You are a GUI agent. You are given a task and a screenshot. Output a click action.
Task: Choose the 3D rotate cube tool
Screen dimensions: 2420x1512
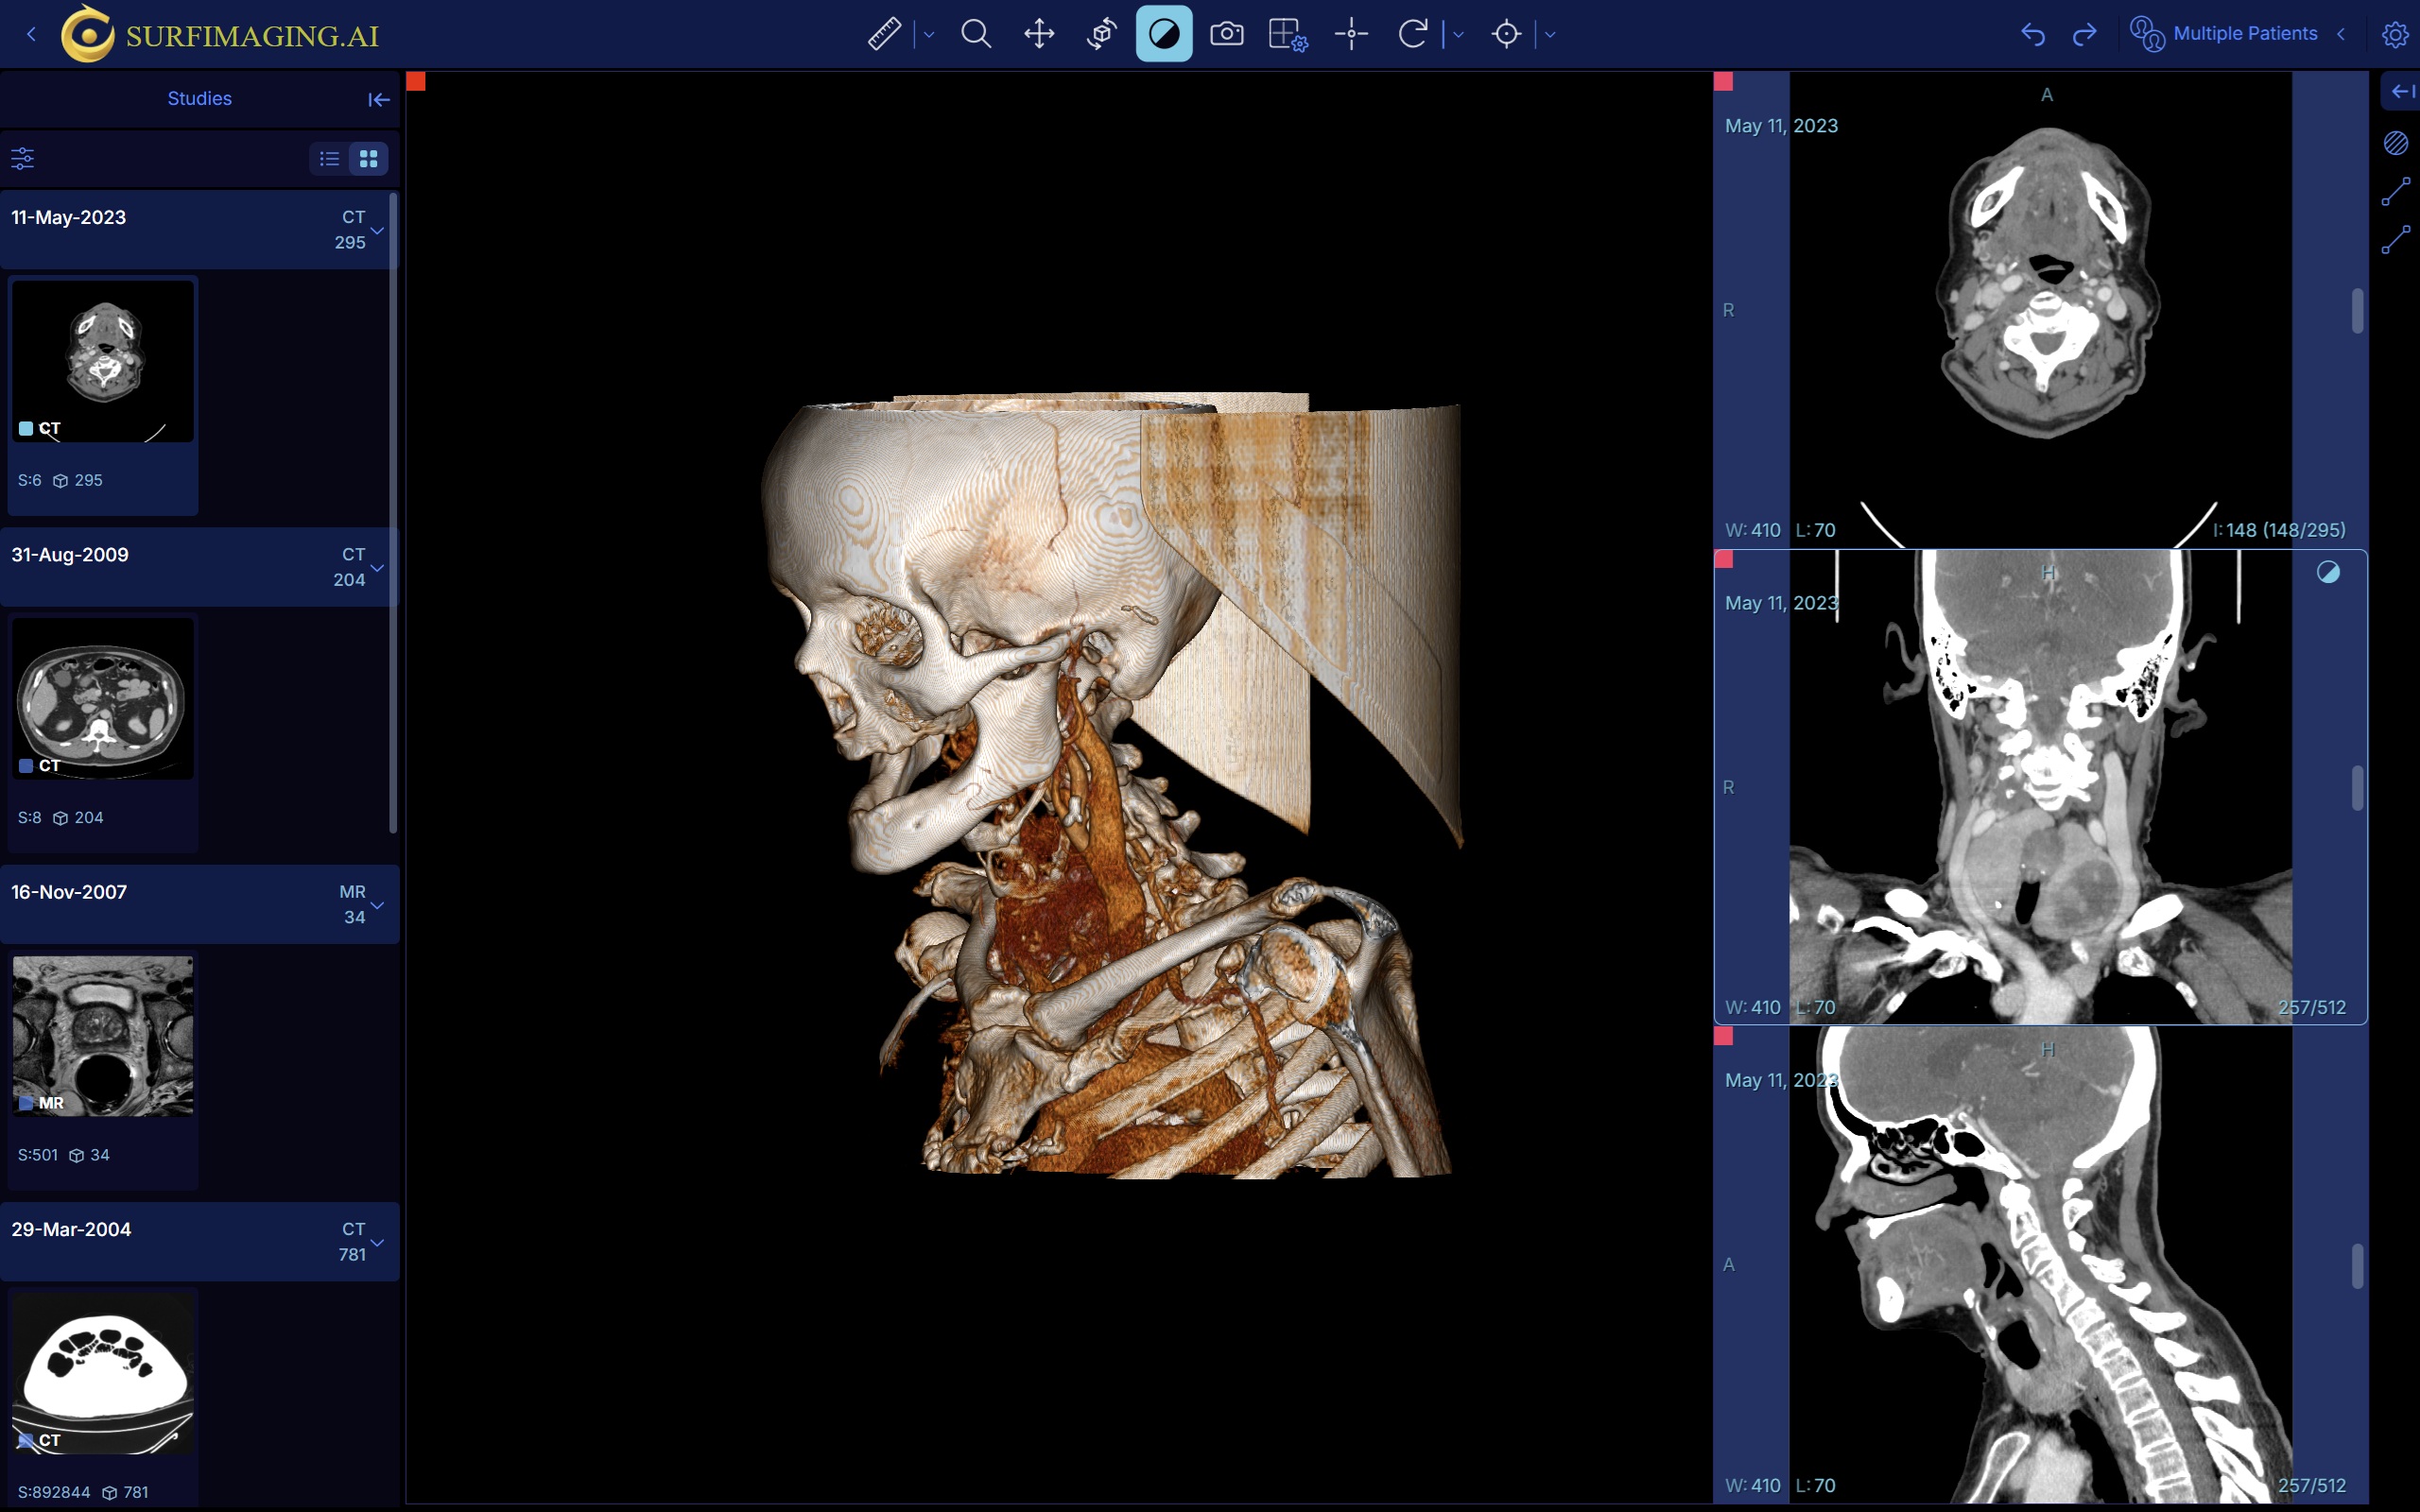tap(1101, 34)
